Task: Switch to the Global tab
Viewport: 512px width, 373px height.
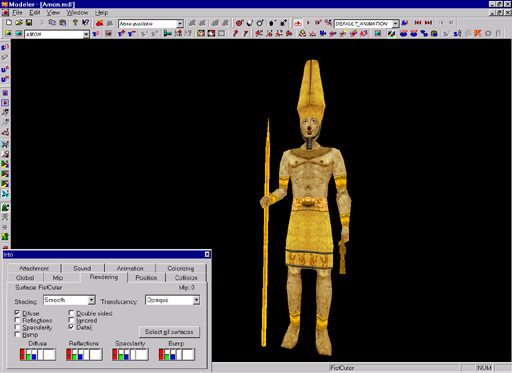Action: pos(25,278)
